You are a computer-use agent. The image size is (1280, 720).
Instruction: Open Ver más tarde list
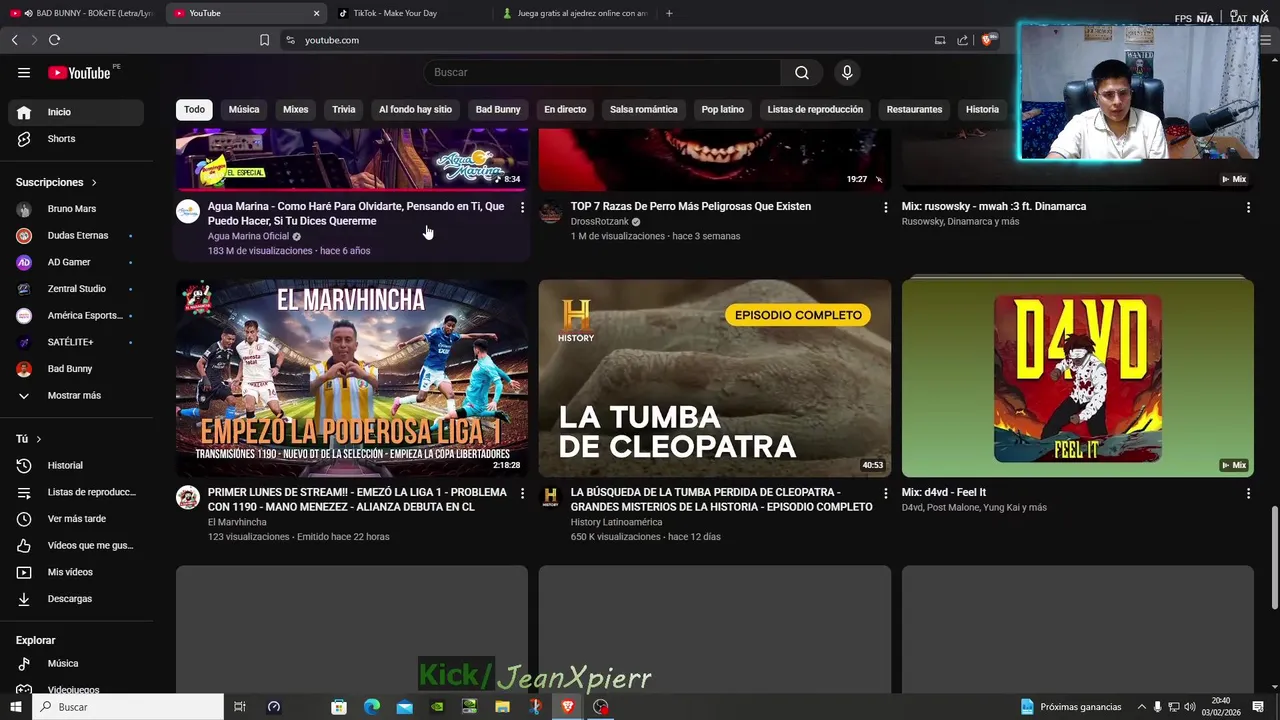pos(76,519)
